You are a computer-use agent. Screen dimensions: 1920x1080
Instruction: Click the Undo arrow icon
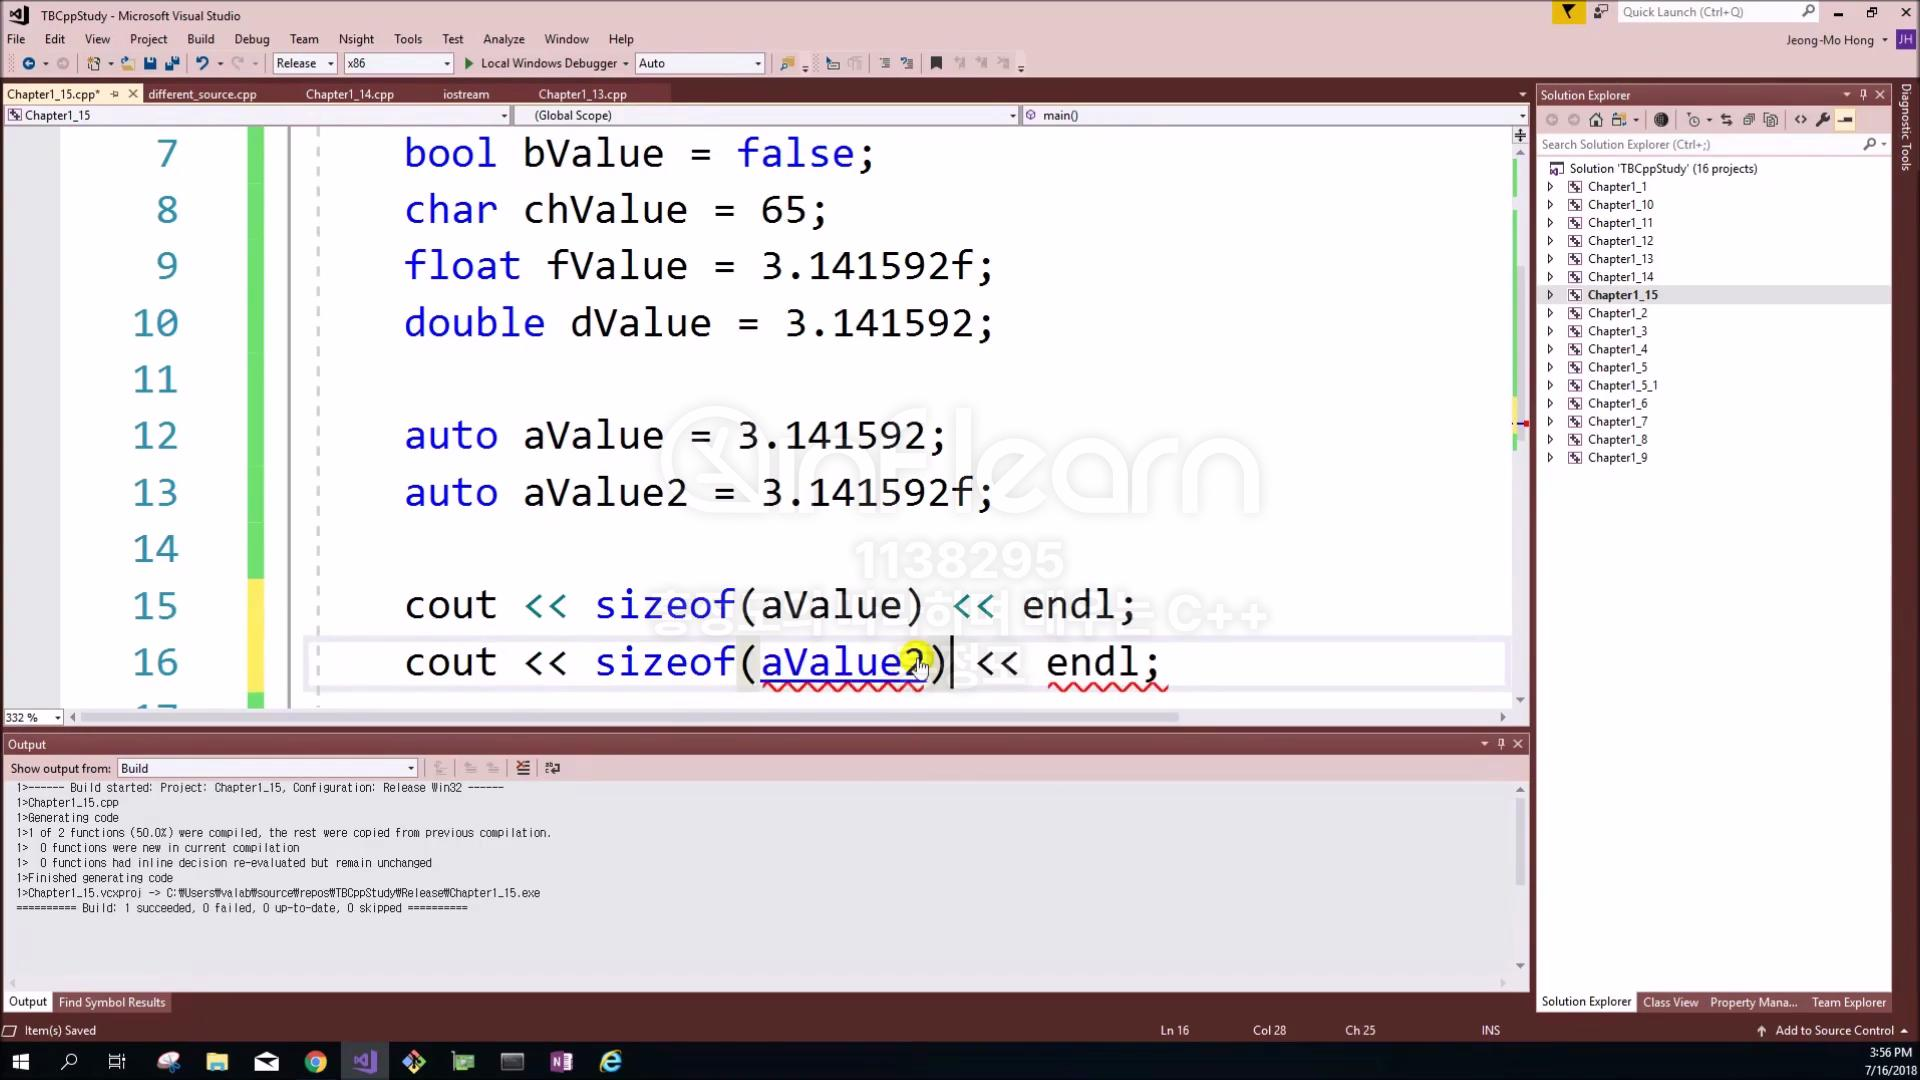point(202,63)
